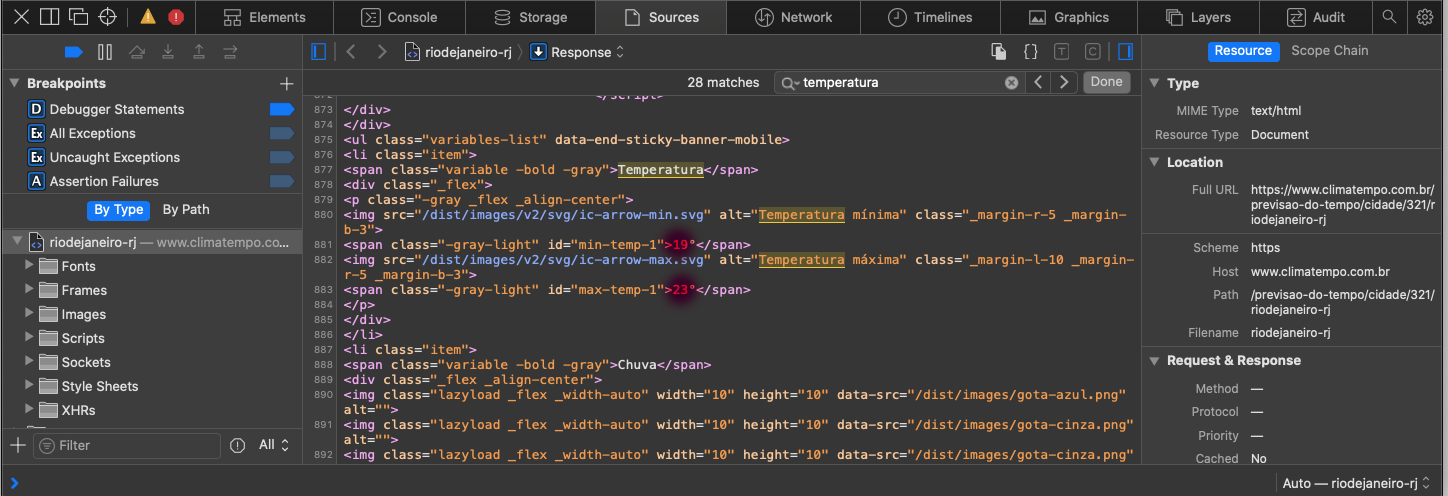Image resolution: width=1448 pixels, height=496 pixels.
Task: Add a resource with bottom-left plus
Action: [x=17, y=445]
